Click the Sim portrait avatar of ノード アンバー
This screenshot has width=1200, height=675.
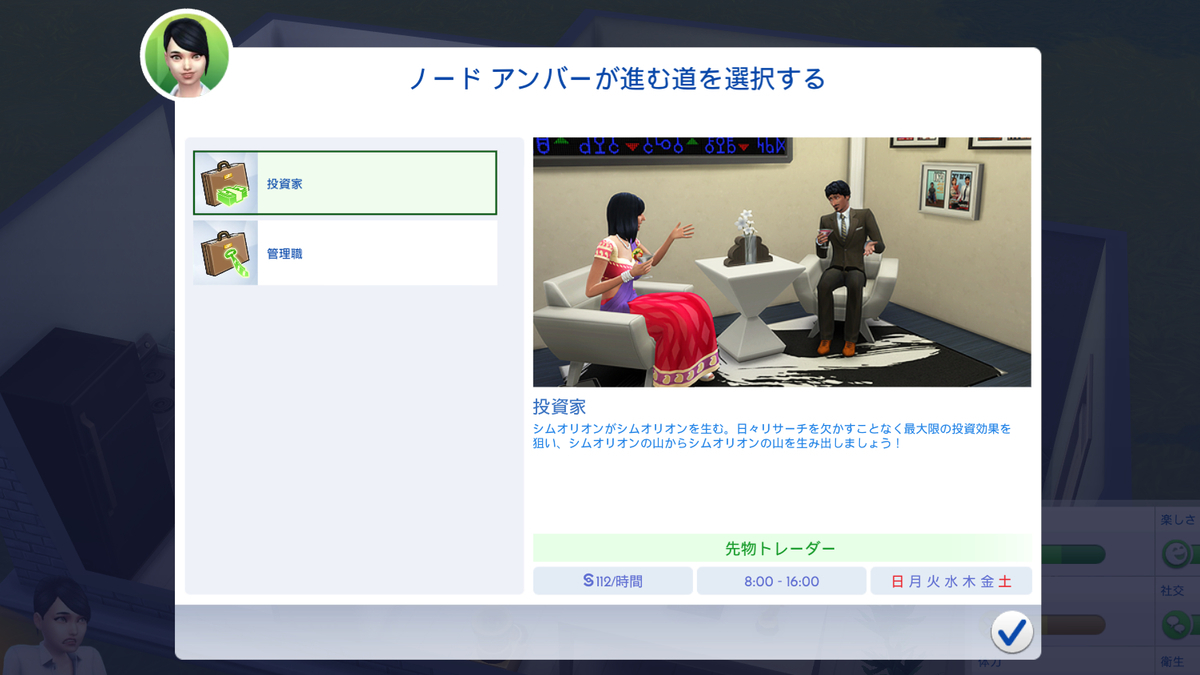[186, 54]
